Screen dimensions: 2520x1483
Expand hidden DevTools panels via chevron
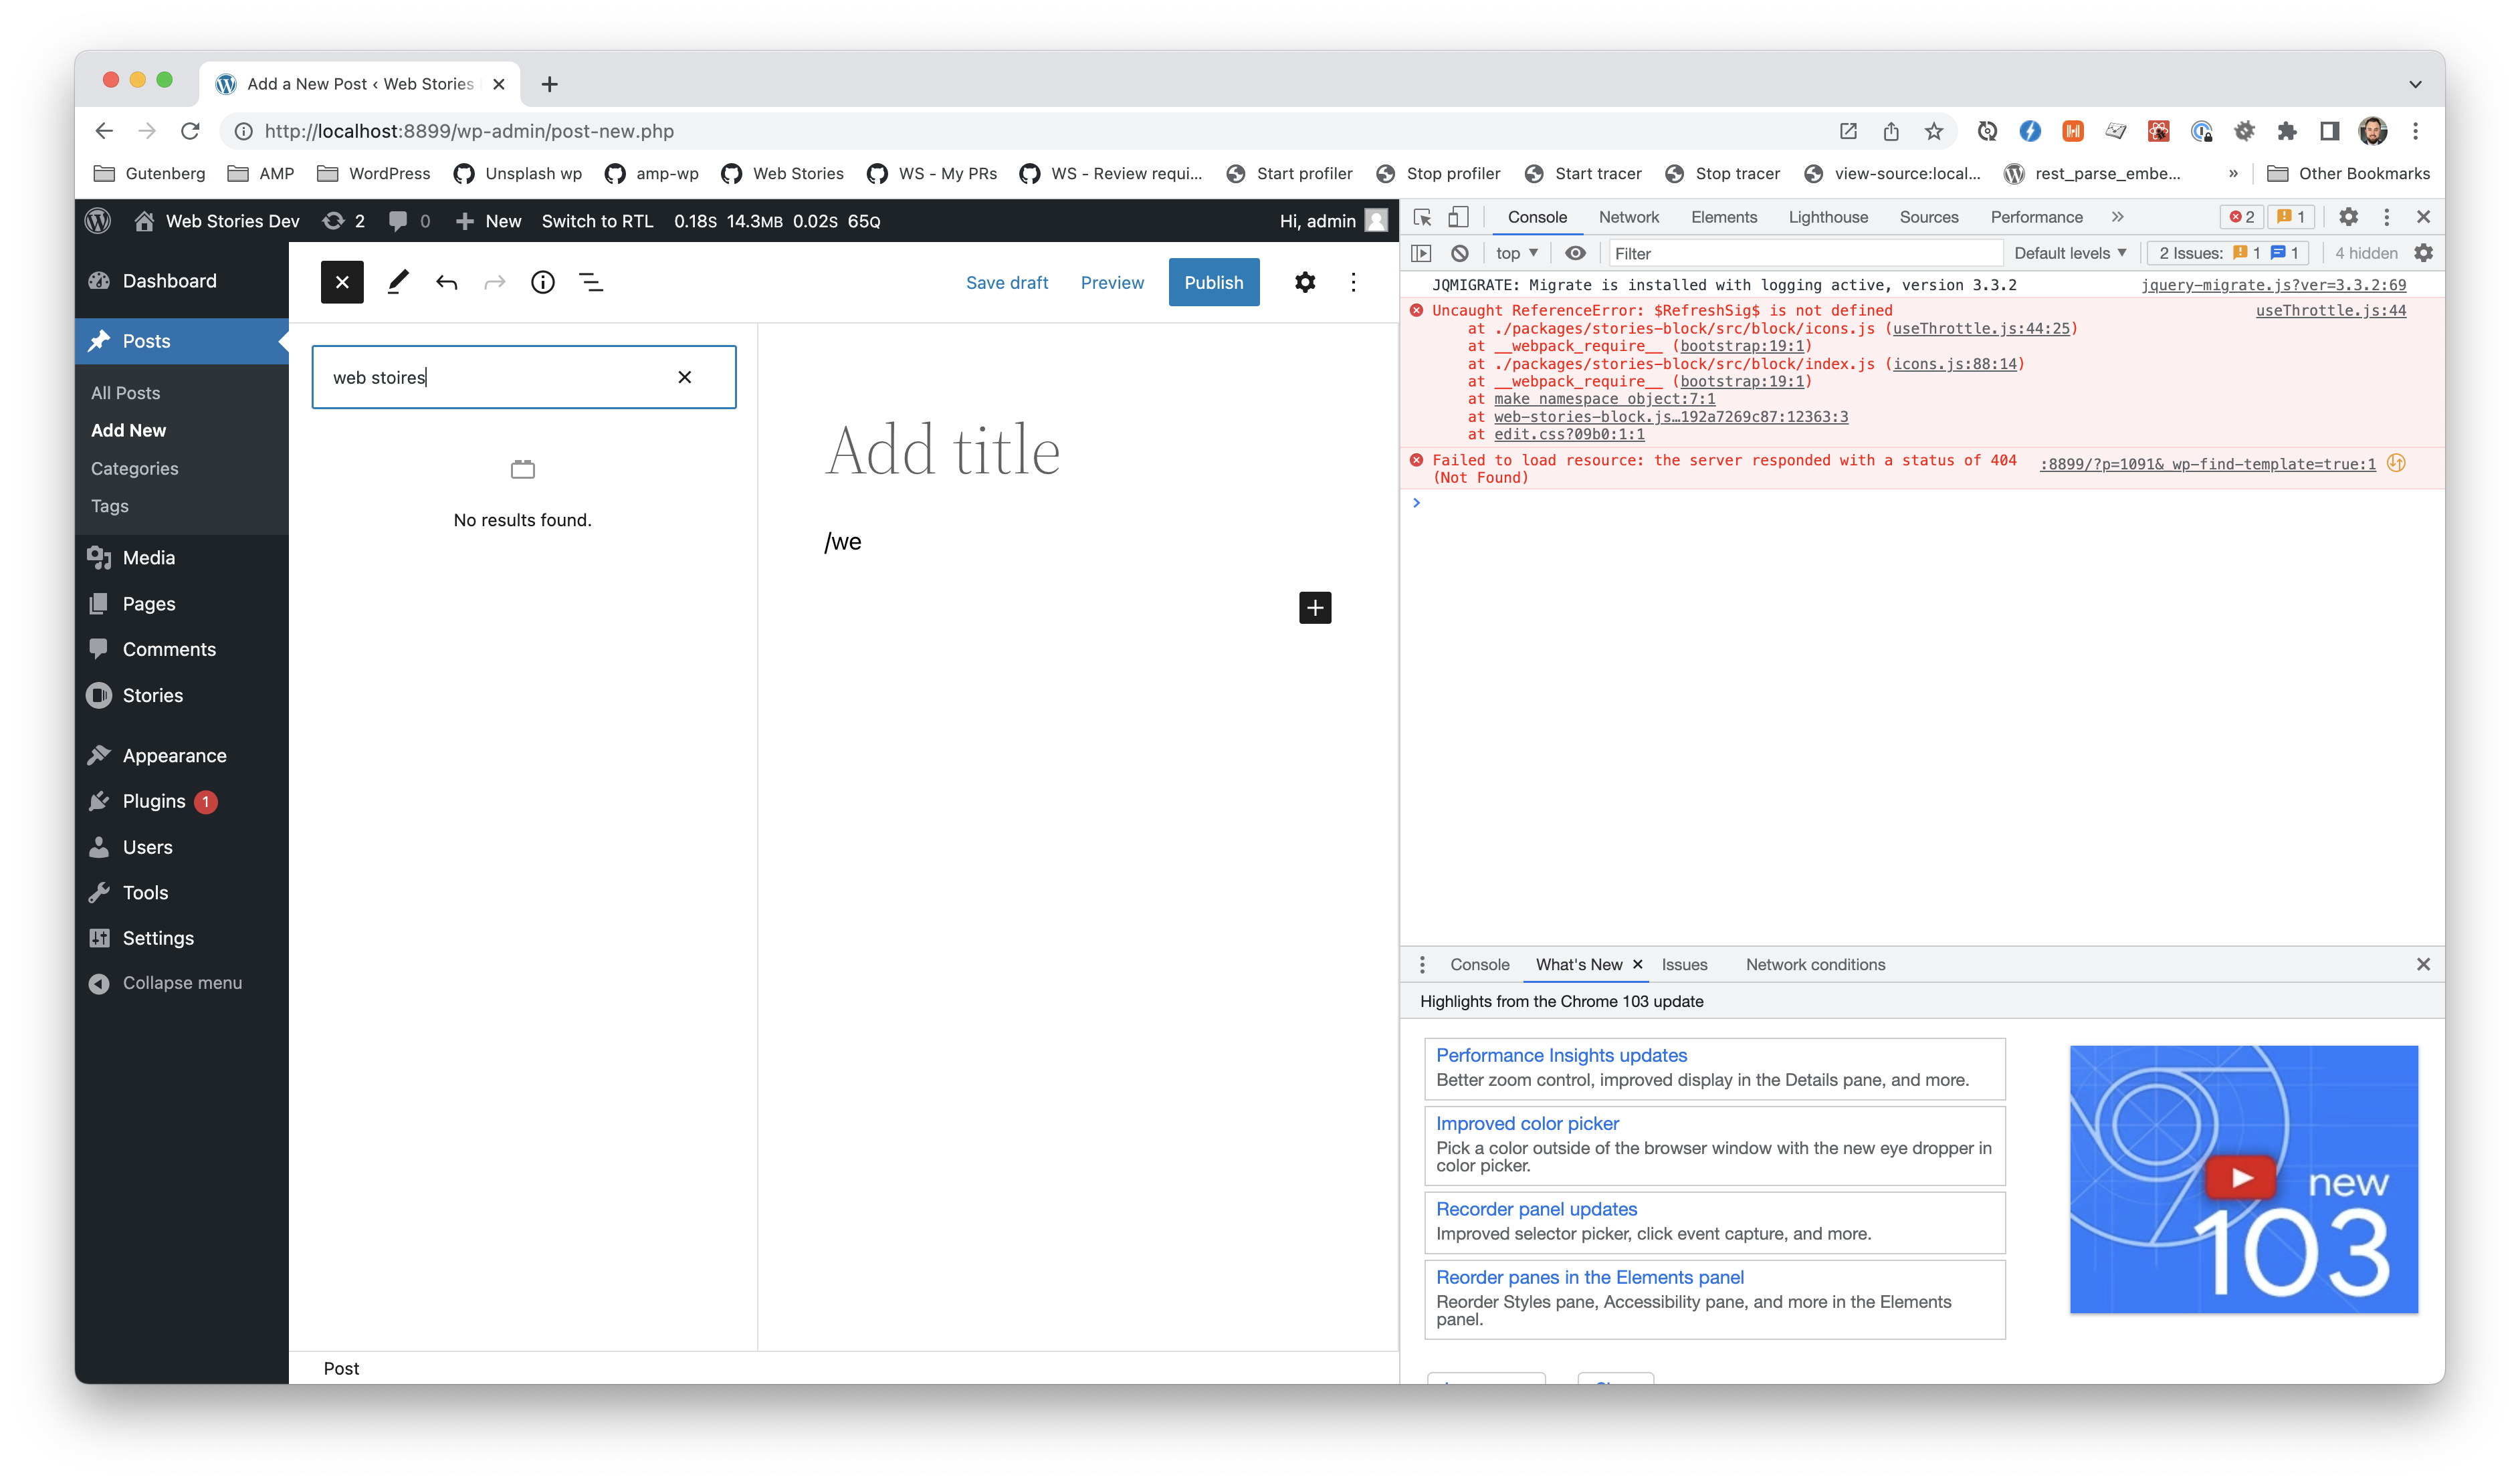pyautogui.click(x=2117, y=217)
